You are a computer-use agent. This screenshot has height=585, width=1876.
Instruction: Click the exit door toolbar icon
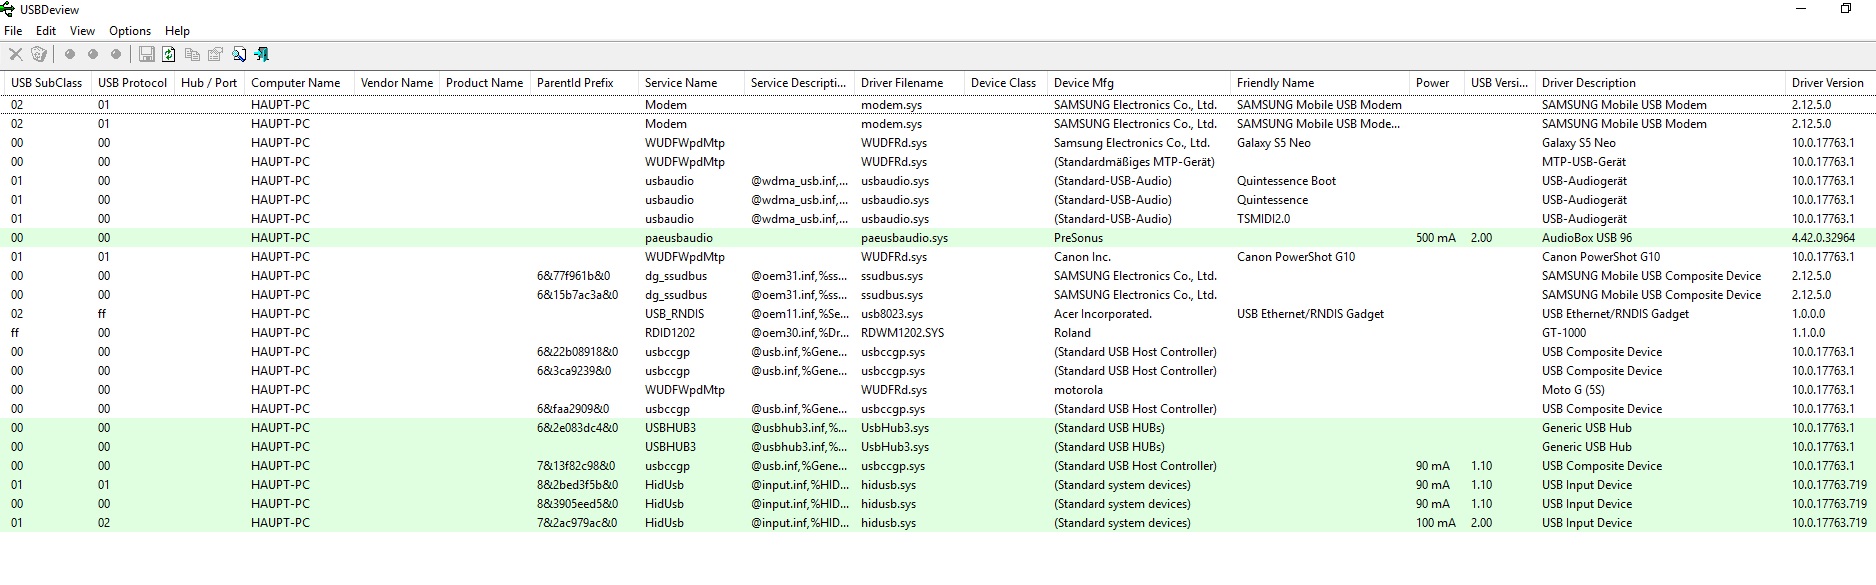(262, 54)
